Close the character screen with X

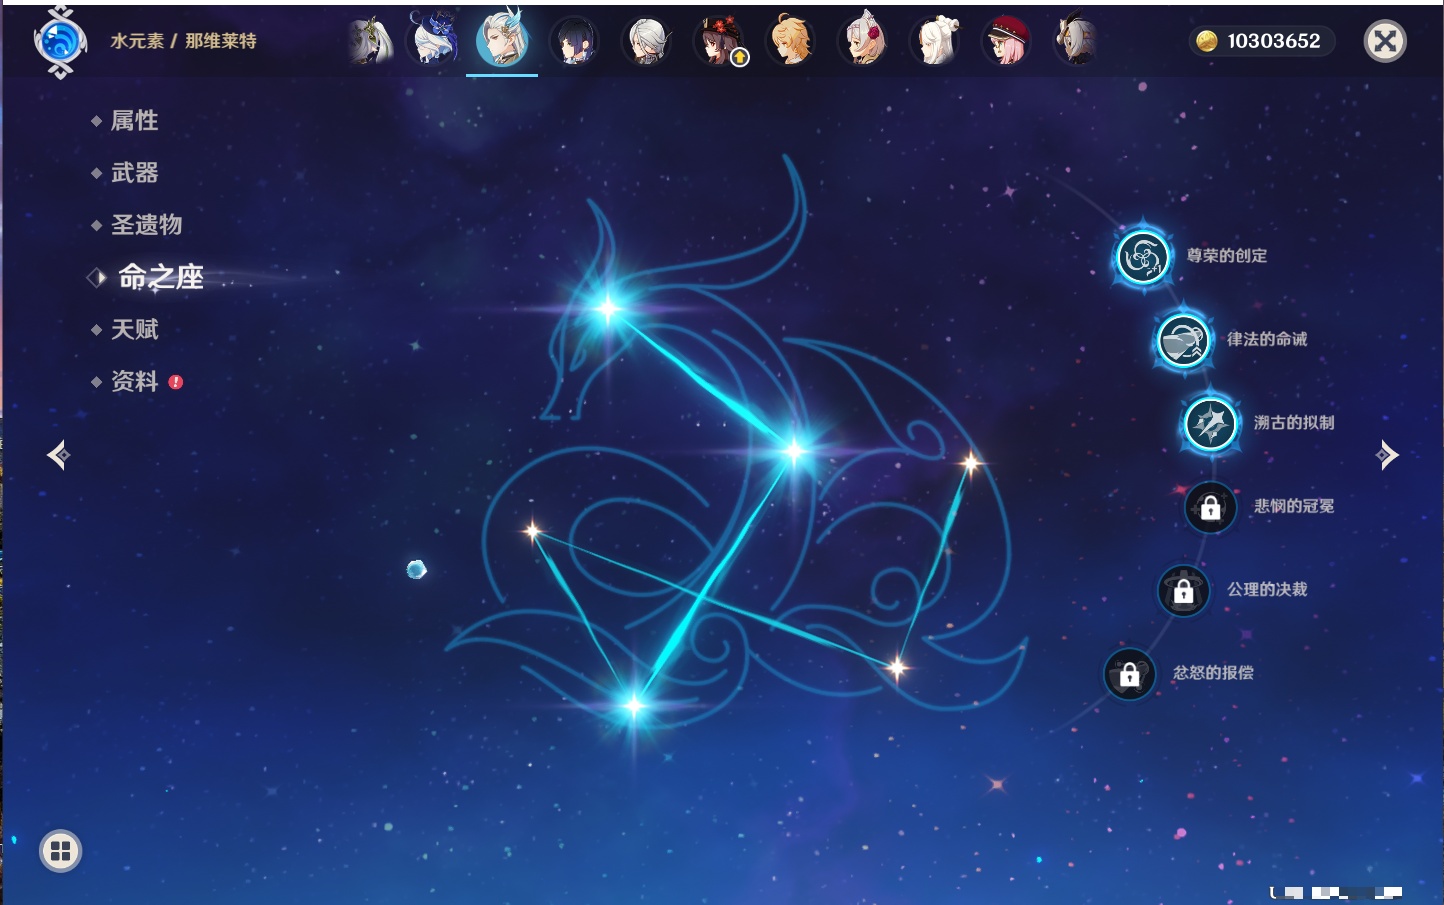point(1385,41)
